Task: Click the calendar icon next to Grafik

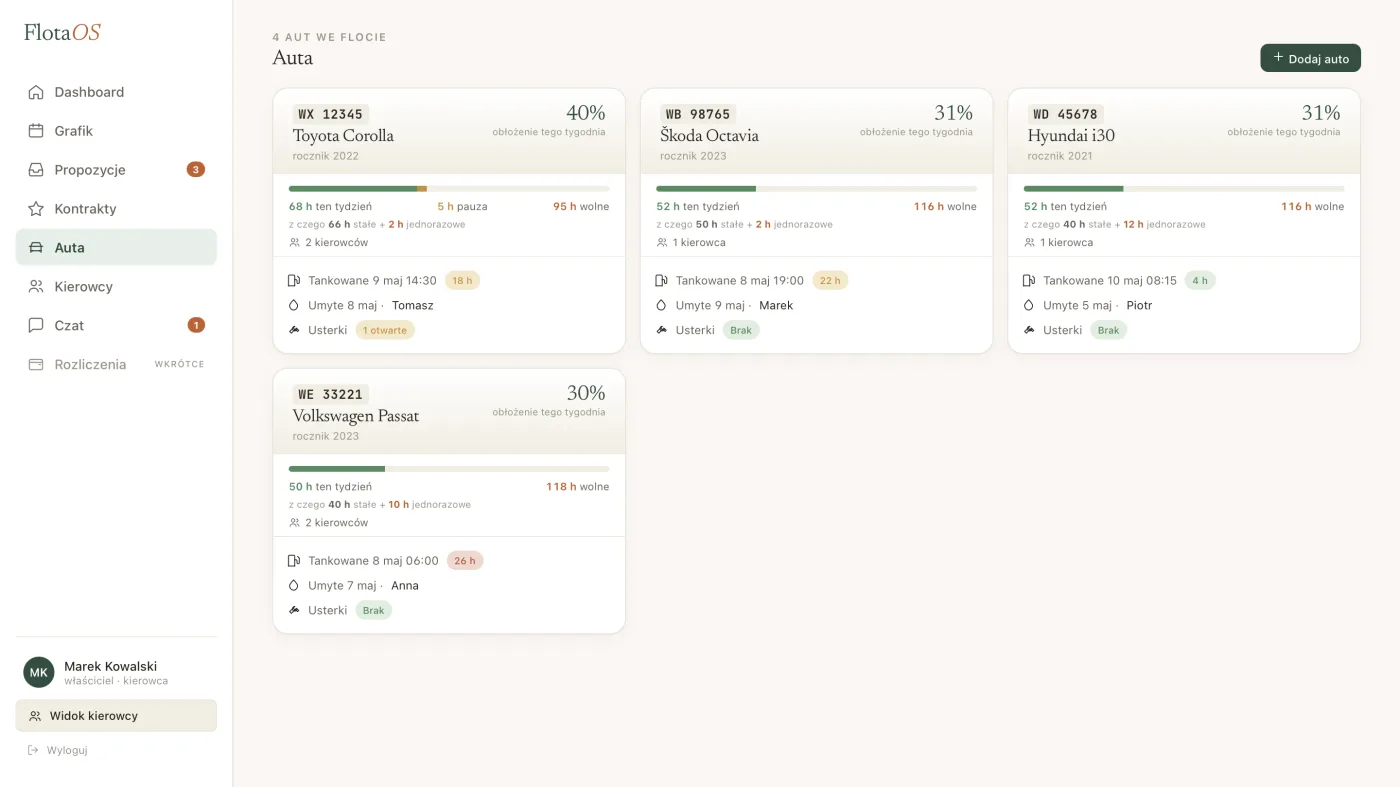Action: (36, 131)
